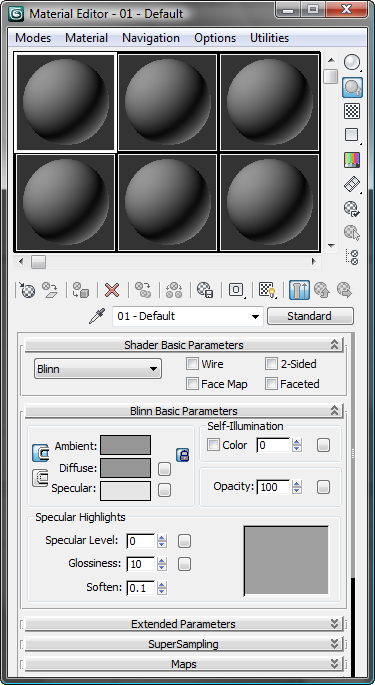Enable the checkered Background icon

click(351, 111)
